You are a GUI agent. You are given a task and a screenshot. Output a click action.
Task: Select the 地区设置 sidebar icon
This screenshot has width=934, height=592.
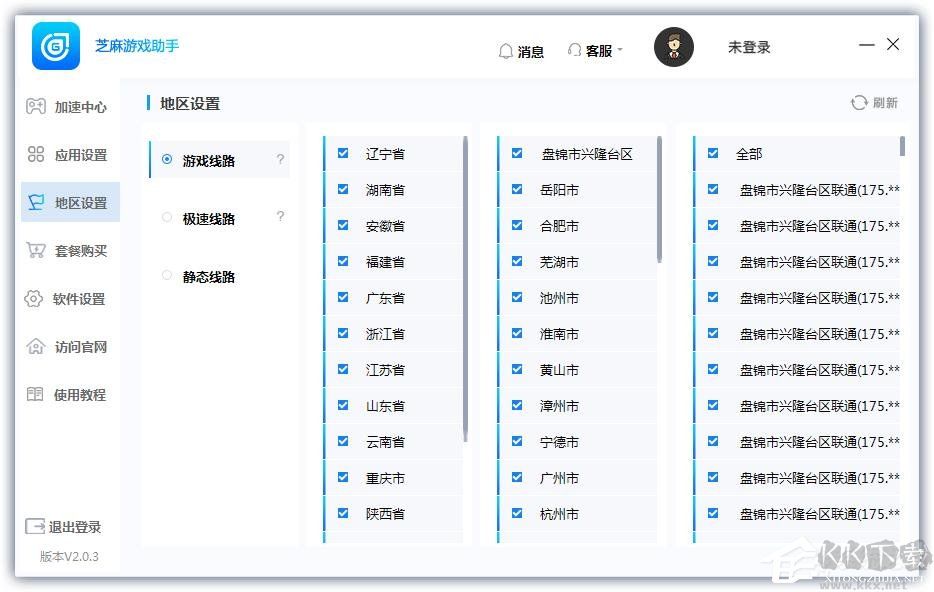click(35, 202)
